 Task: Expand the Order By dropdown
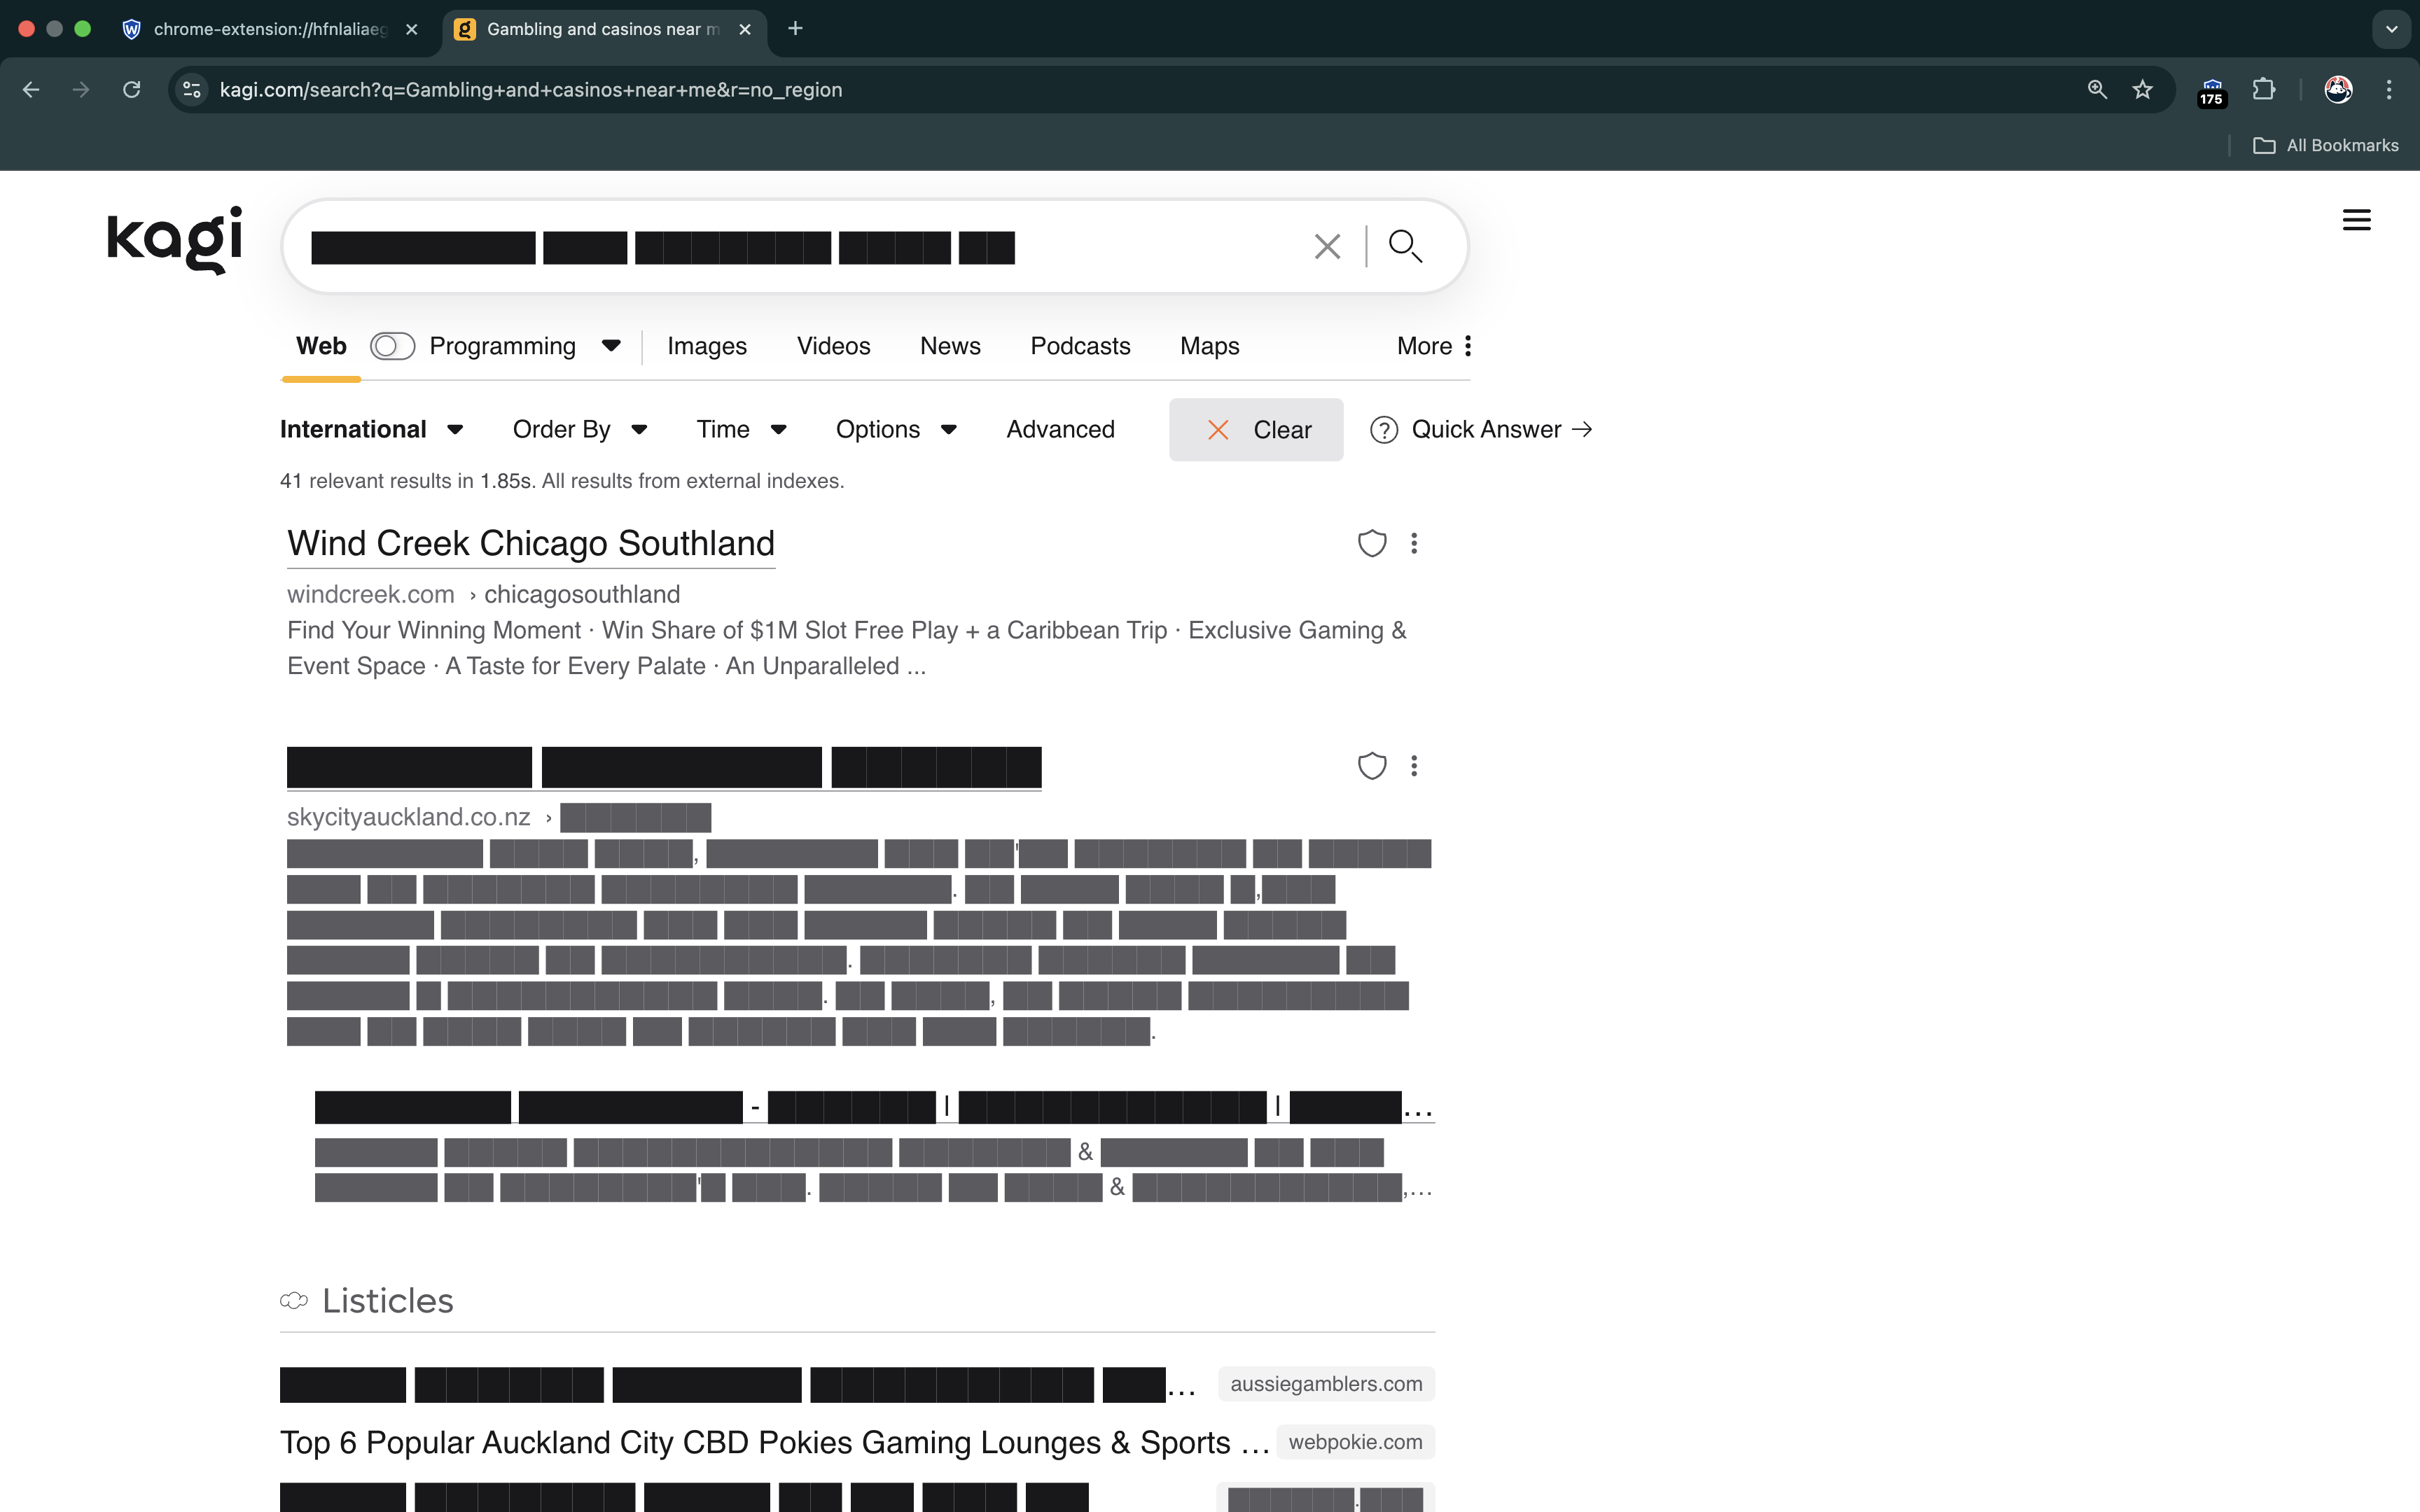tap(580, 430)
